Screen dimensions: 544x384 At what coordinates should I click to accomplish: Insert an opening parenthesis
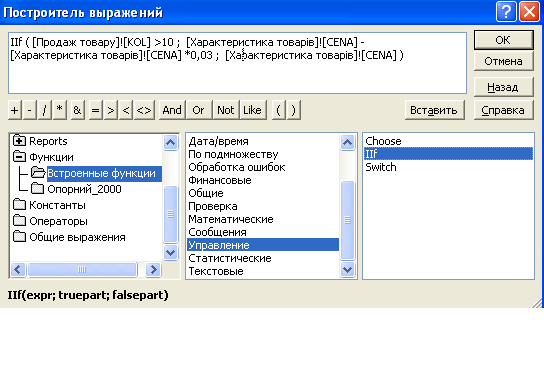[x=279, y=110]
